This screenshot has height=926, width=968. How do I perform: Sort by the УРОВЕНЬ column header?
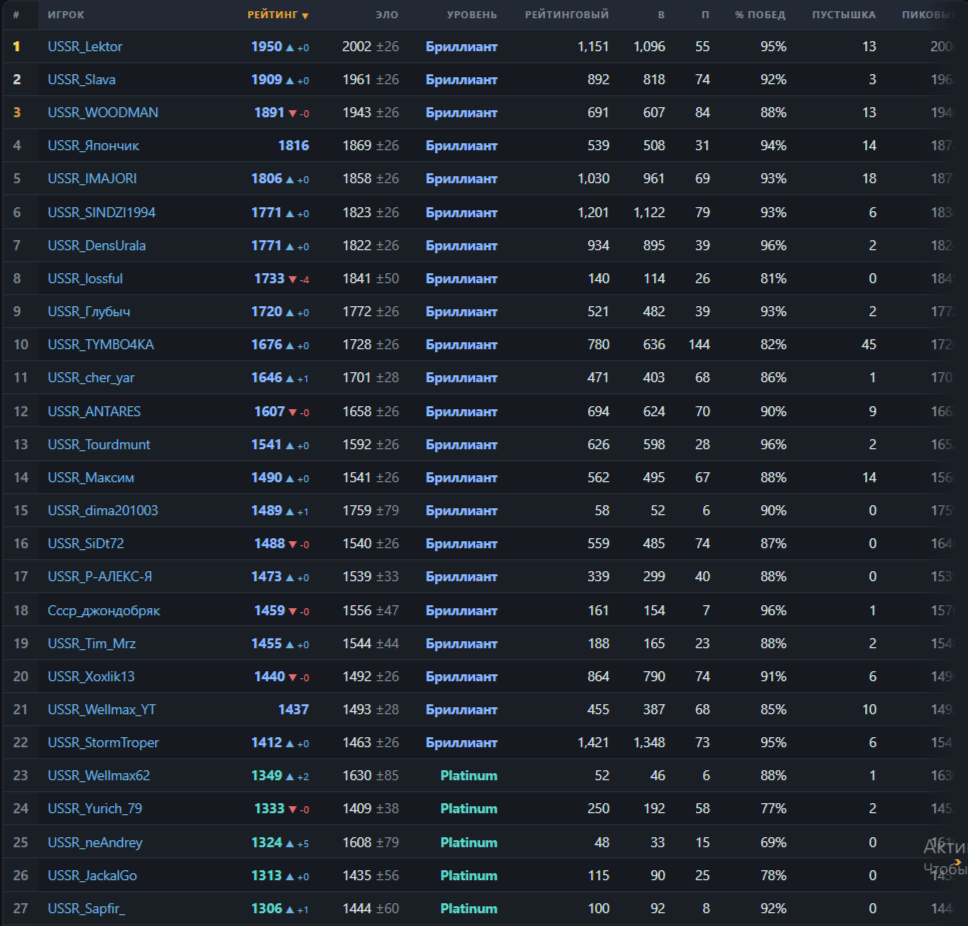(472, 15)
